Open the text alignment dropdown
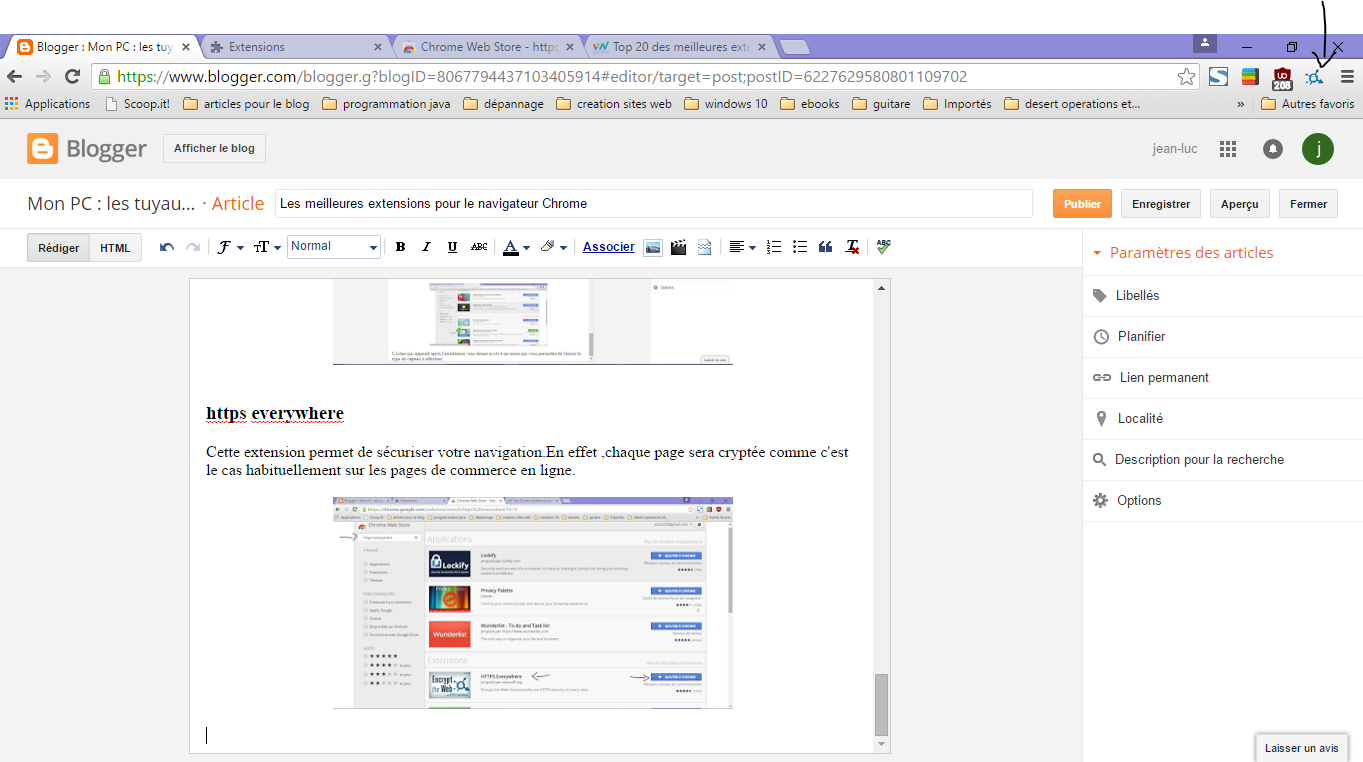The image size is (1363, 762). pos(742,247)
